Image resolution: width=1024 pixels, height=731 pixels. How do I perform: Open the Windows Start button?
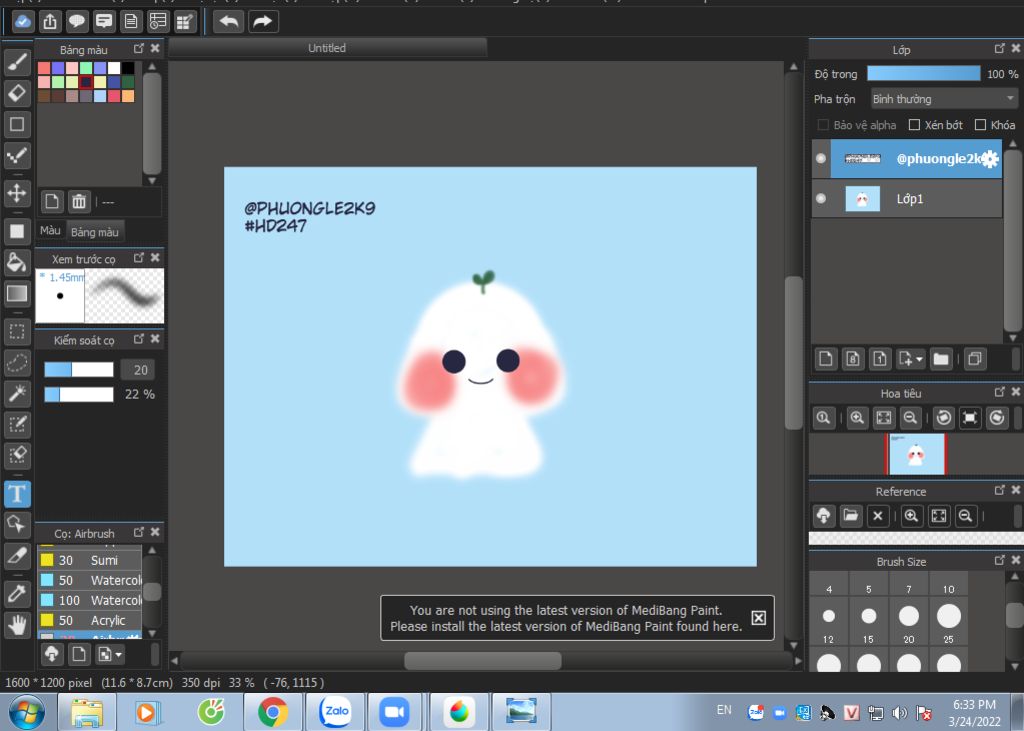coord(26,711)
